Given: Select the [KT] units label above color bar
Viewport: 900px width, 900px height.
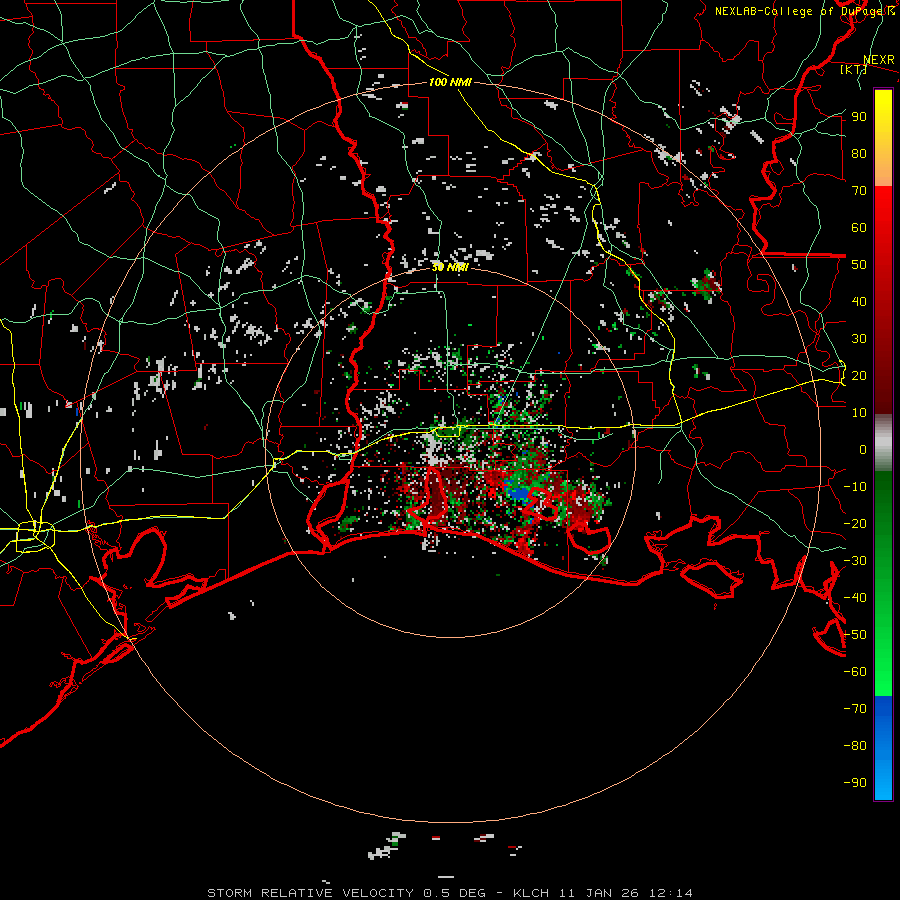Looking at the screenshot, I should 854,69.
